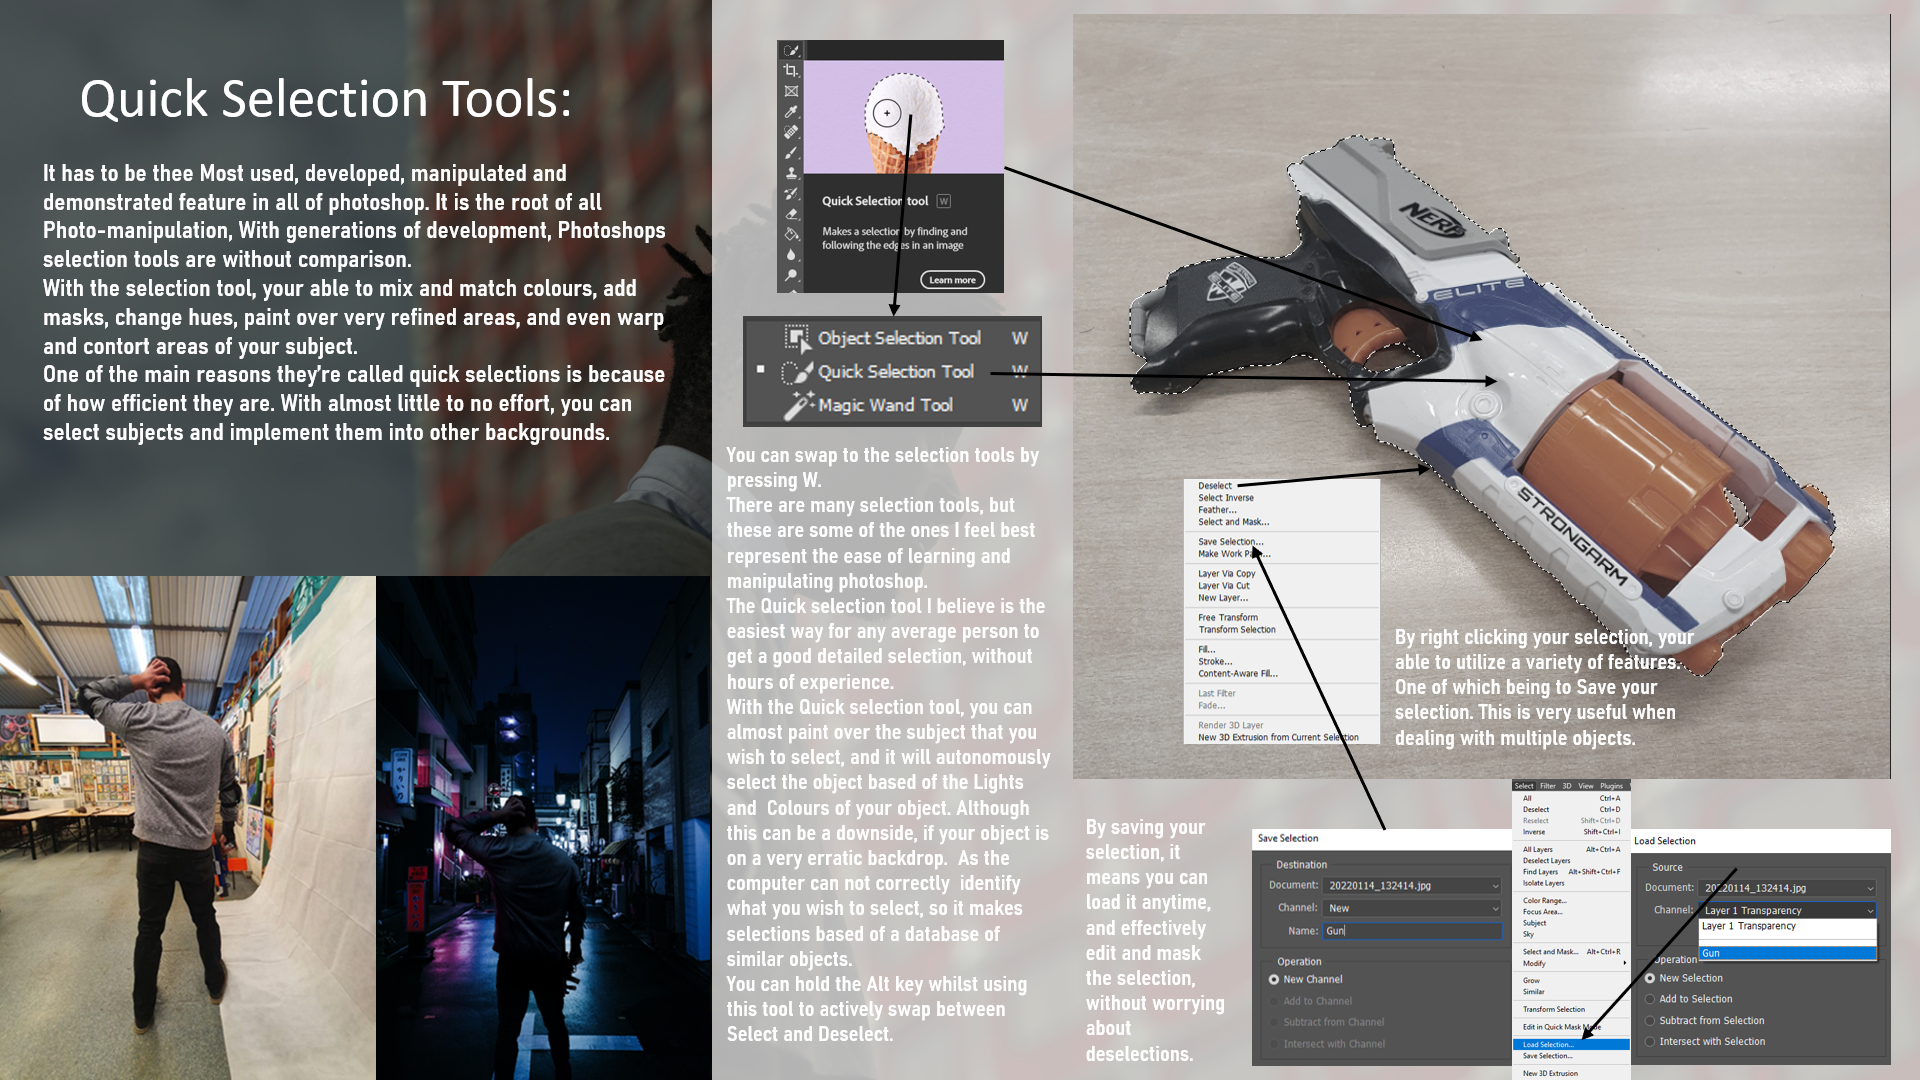
Task: Choose Subtract from Selection radio option
Action: click(x=1650, y=1021)
